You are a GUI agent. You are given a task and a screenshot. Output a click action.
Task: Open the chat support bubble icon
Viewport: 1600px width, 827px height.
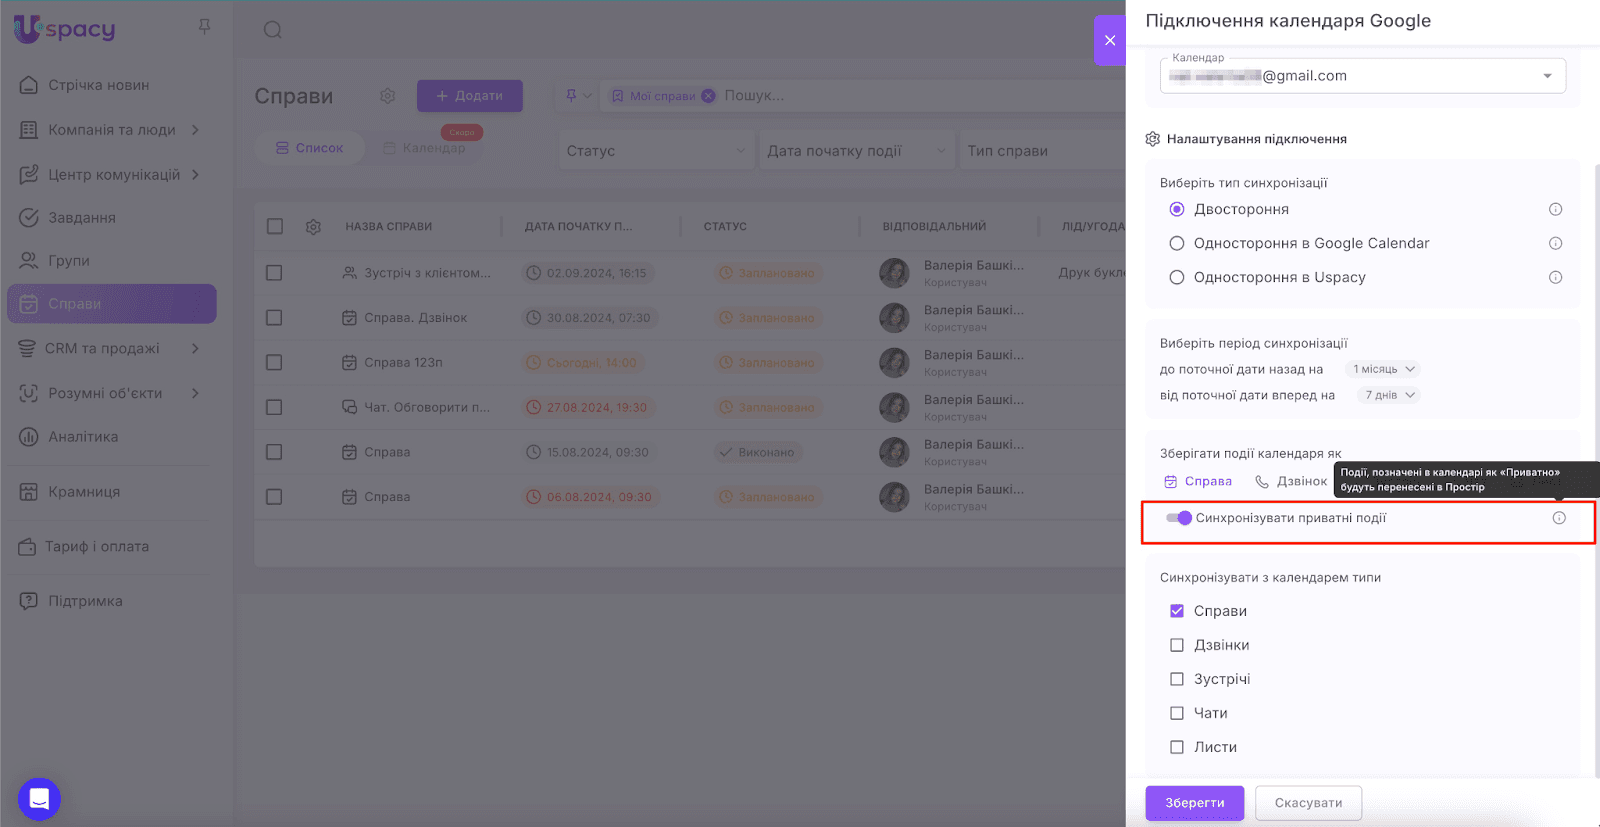coord(39,798)
